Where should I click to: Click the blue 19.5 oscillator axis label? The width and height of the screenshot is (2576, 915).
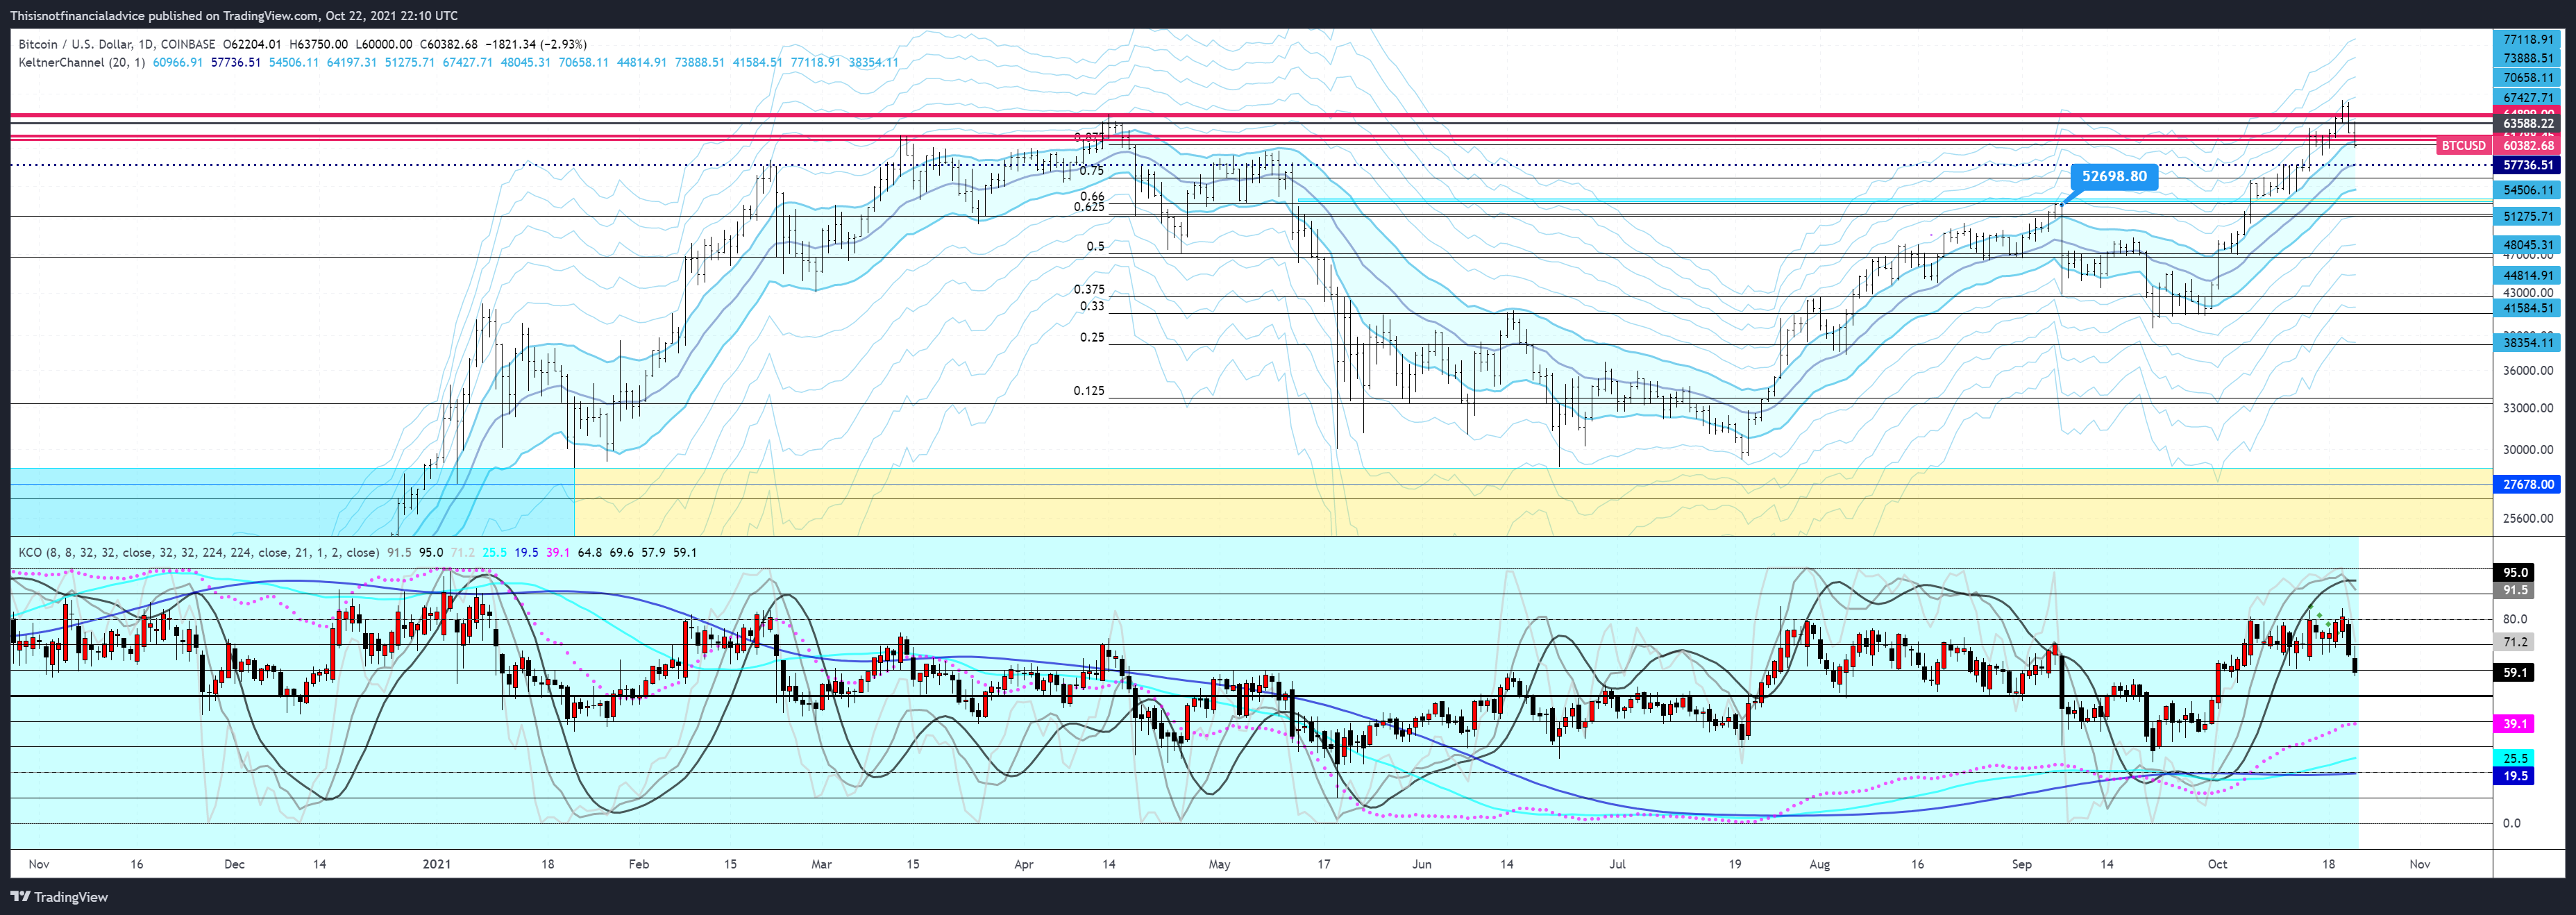tap(2514, 776)
